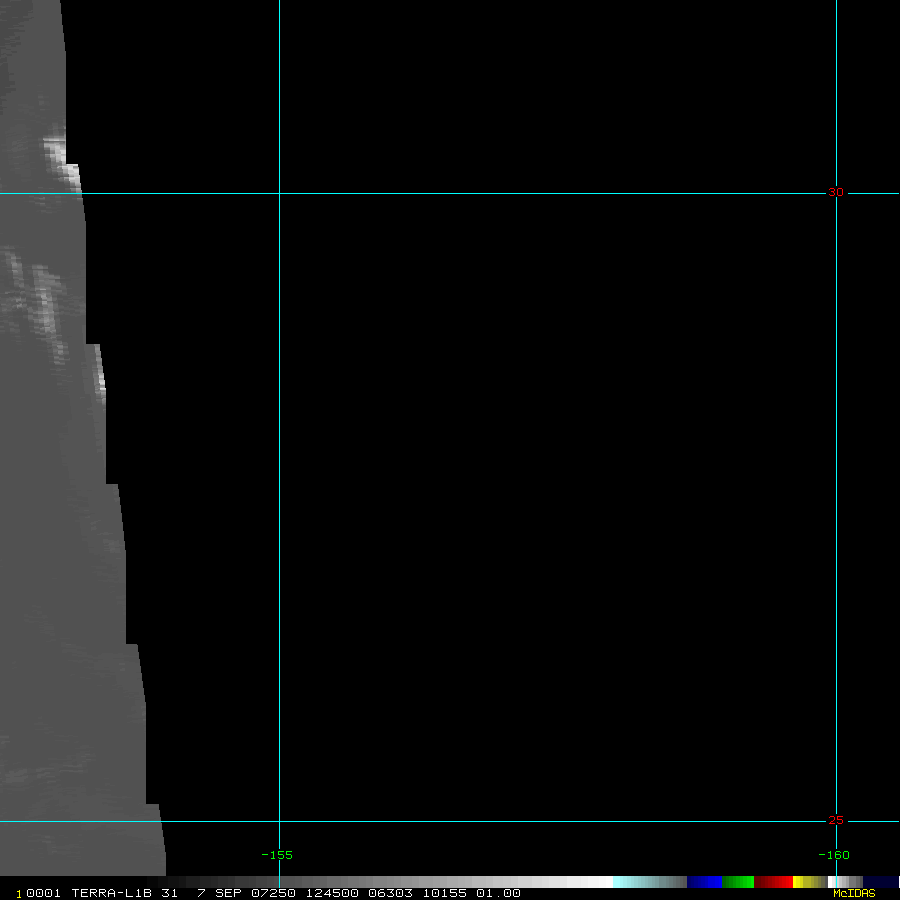900x900 pixels.
Task: Click the blue segment of the color bar
Action: (704, 882)
